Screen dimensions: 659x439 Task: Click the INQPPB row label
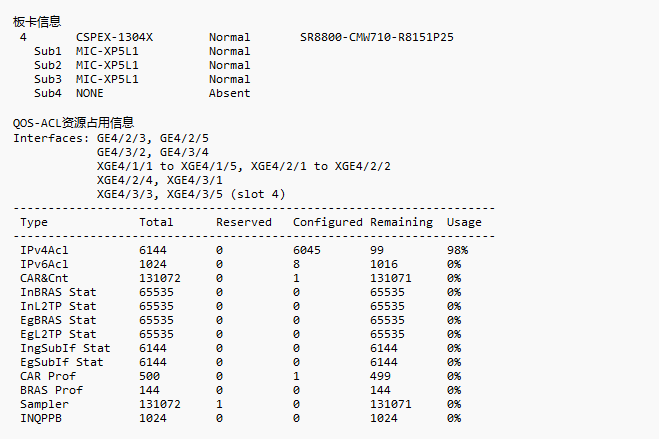coord(41,418)
